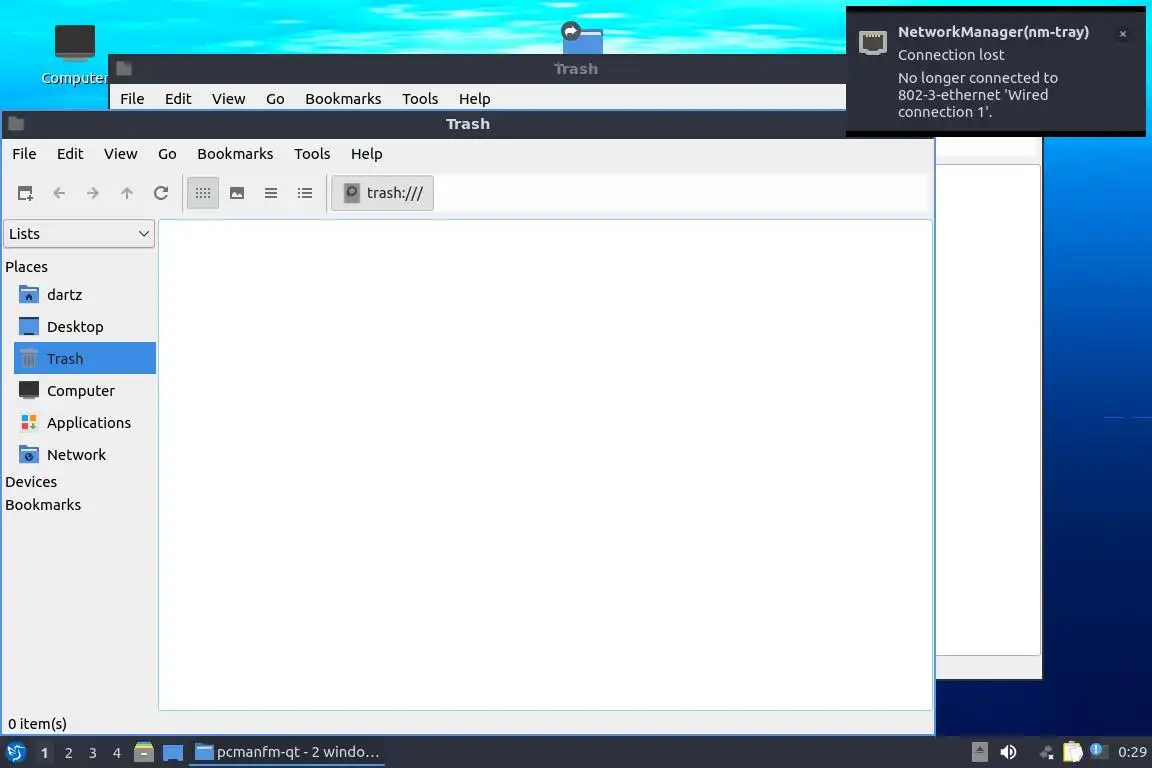Open the update notifier tray icon
Viewport: 1152px width, 768px height.
1098,750
